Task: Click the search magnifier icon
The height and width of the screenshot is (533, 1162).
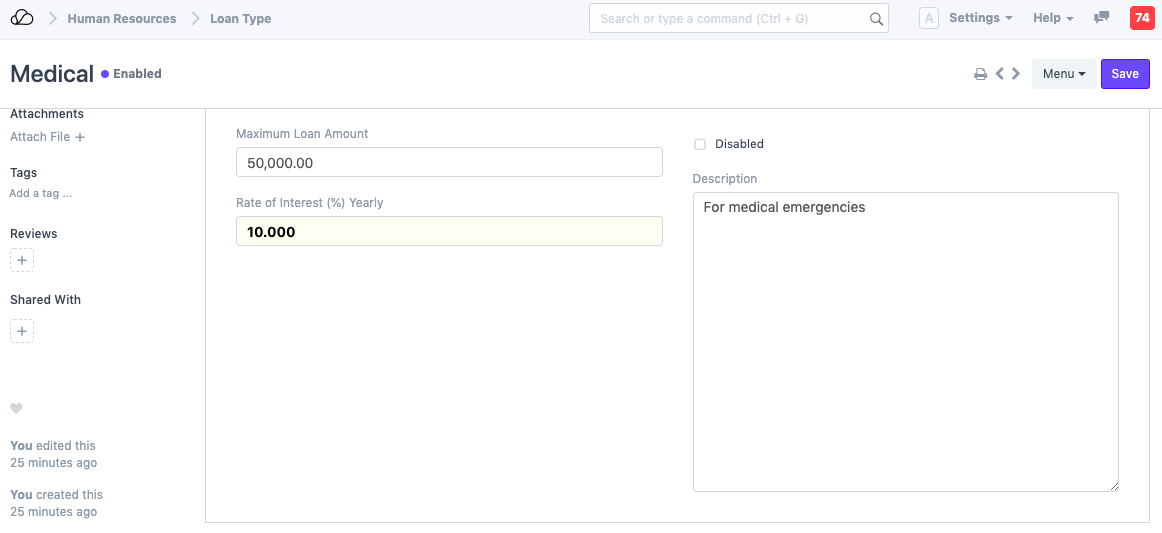Action: pyautogui.click(x=876, y=19)
